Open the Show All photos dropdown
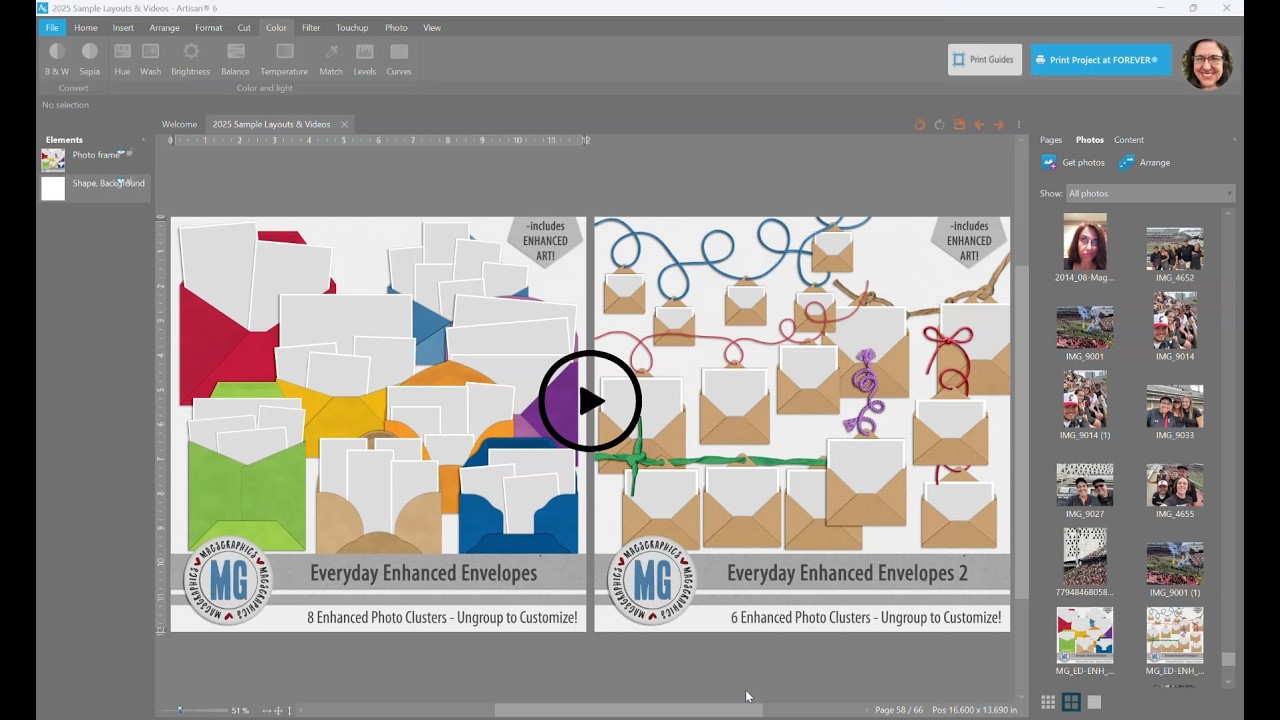The width and height of the screenshot is (1280, 720). click(1150, 193)
